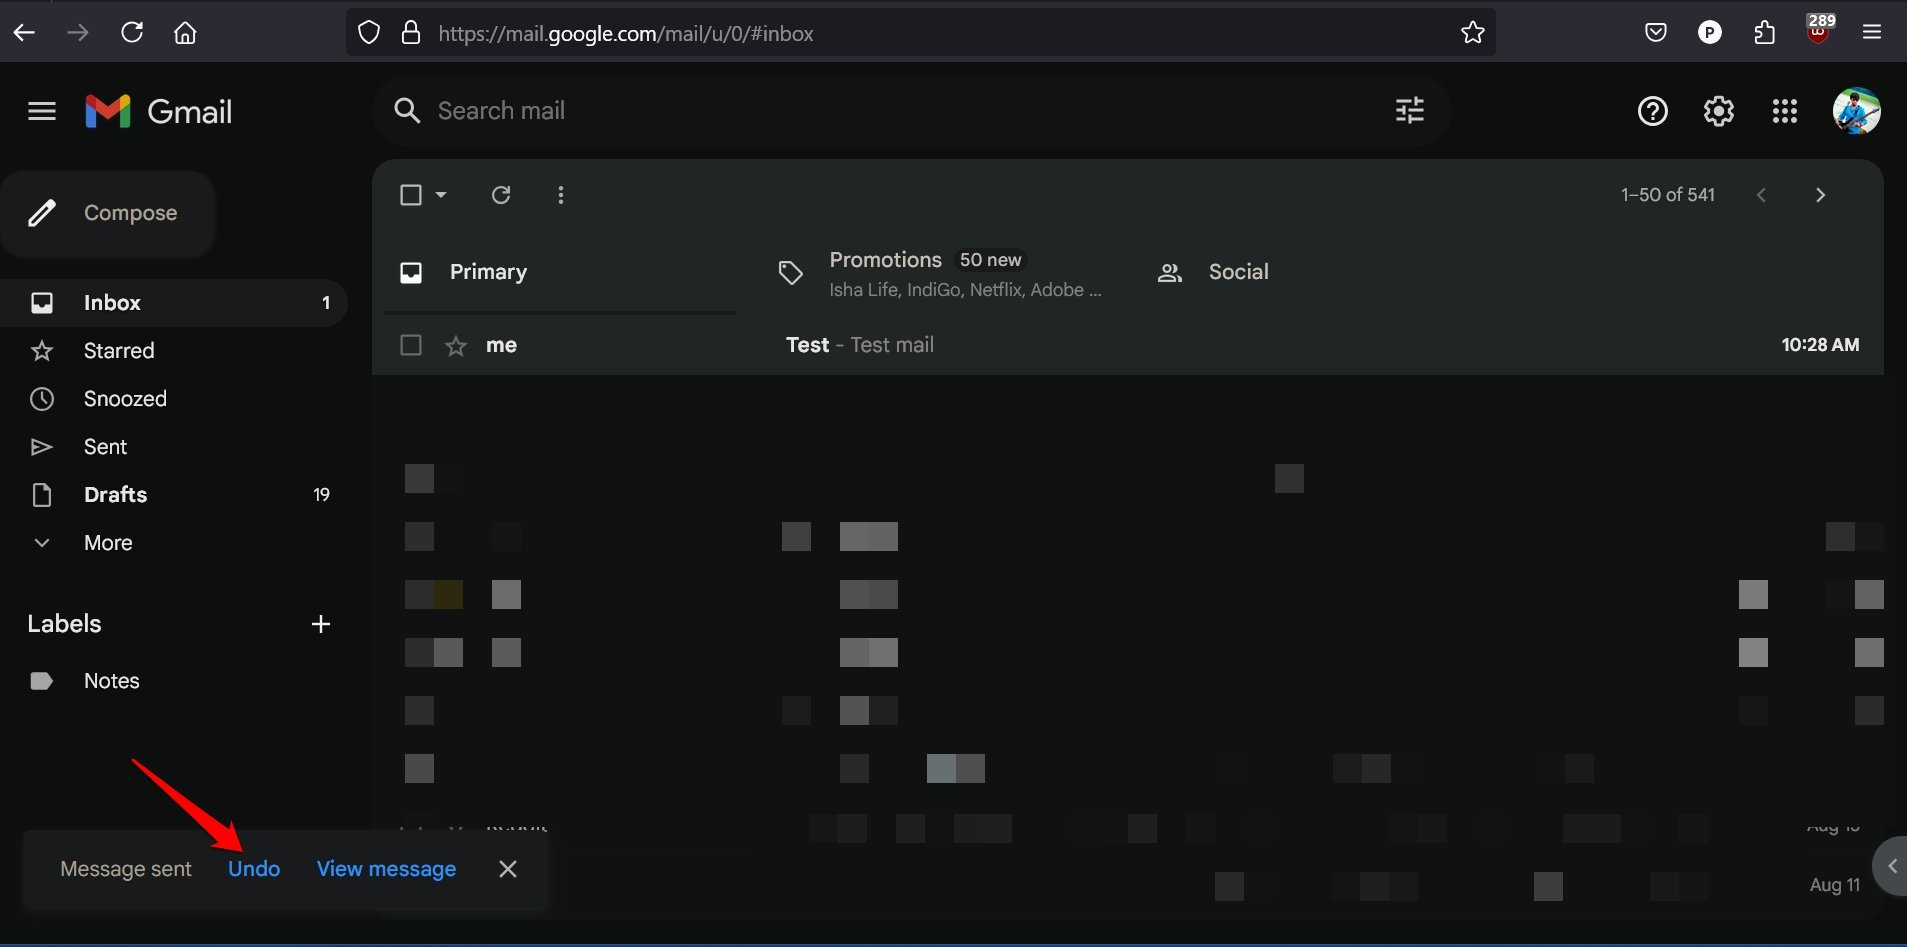Screen dimensions: 1907x947
Task: Open the Drafts folder
Action: [173, 495]
